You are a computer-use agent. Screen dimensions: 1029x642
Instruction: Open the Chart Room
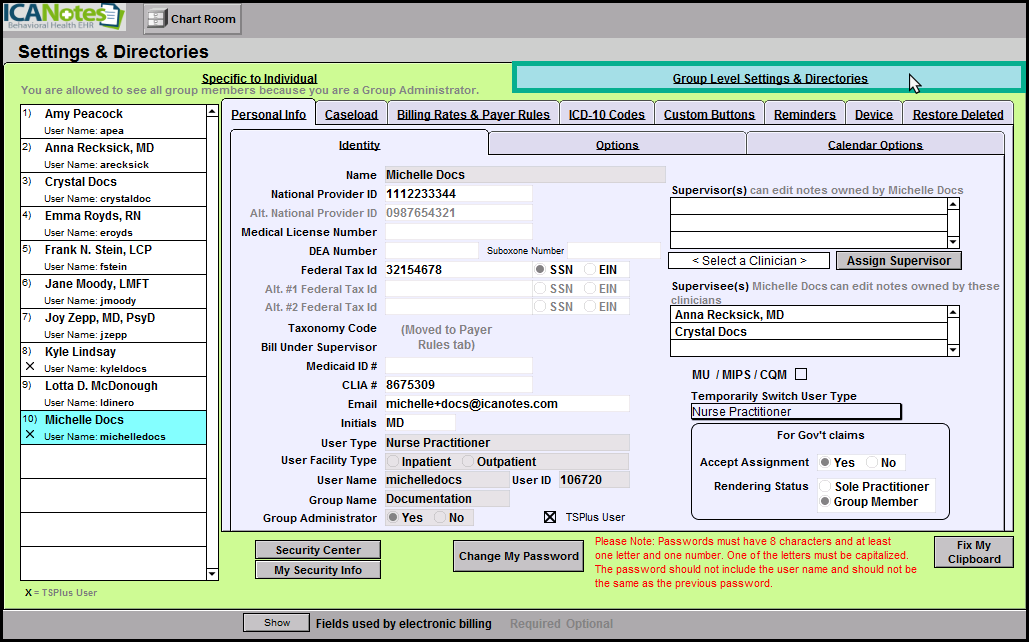pos(193,19)
